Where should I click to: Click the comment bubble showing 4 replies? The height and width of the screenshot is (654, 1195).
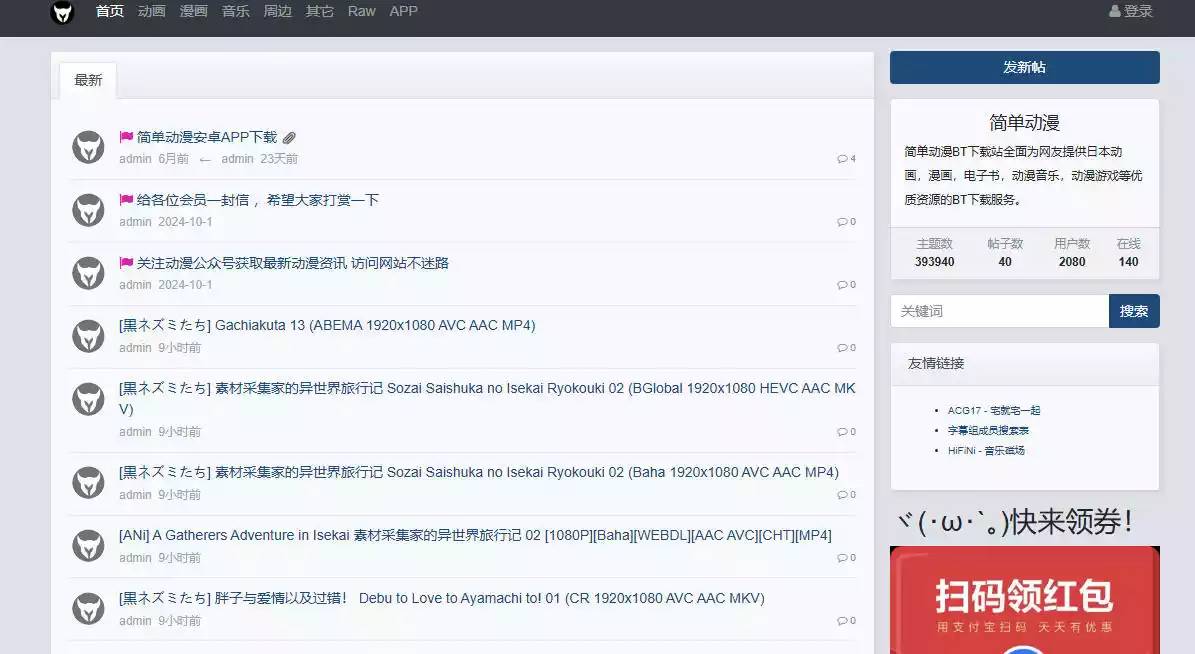845,158
